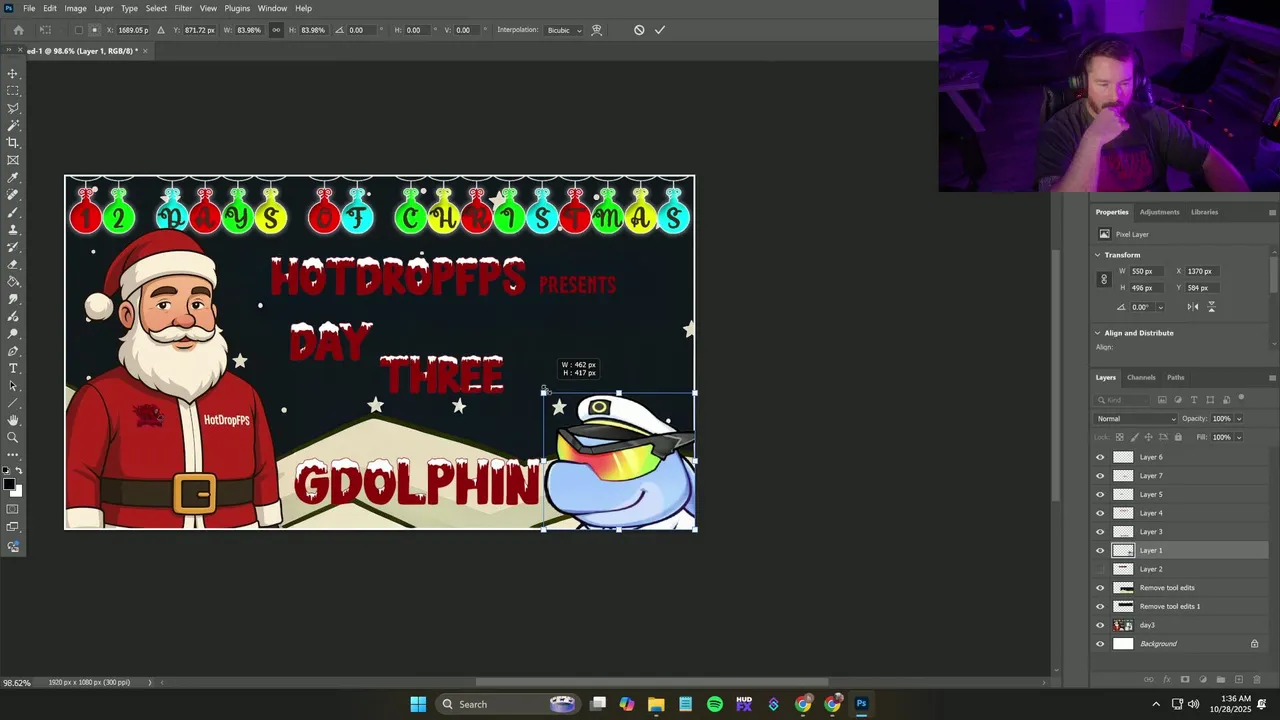Create a new group folder in Layers panel

[x=1221, y=680]
